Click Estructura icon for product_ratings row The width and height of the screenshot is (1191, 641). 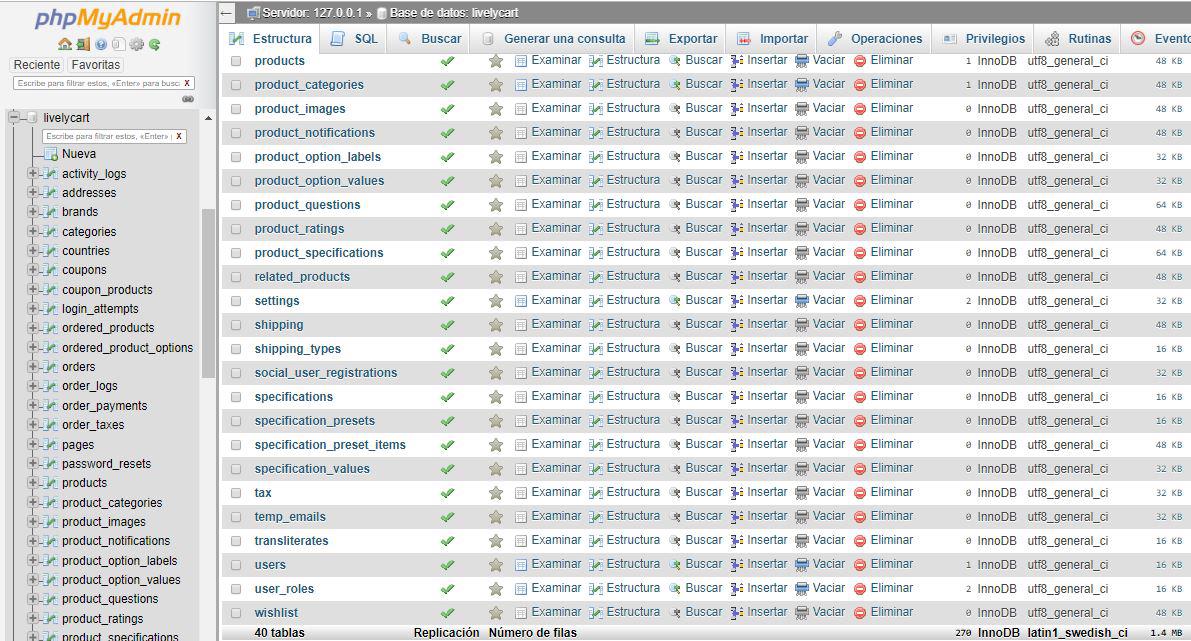[x=596, y=229]
